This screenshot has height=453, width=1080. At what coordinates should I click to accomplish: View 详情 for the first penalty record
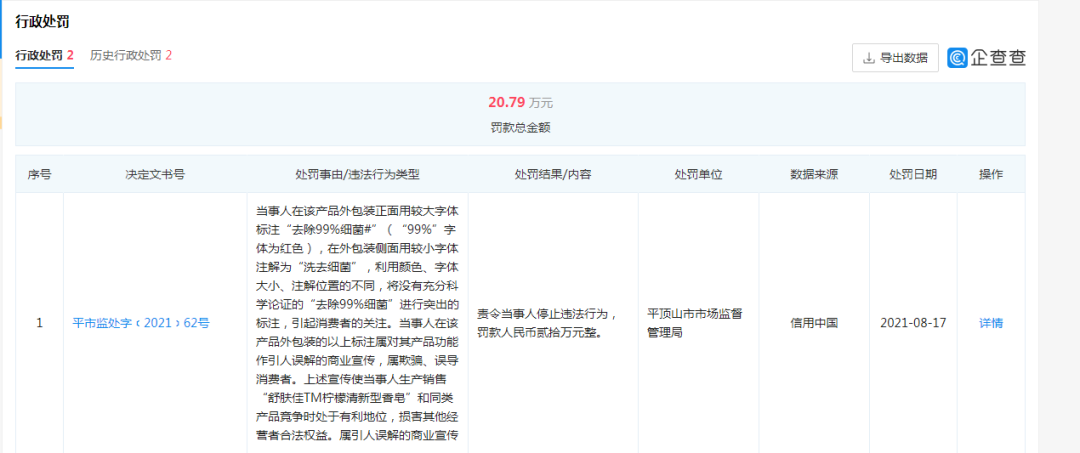(x=990, y=323)
